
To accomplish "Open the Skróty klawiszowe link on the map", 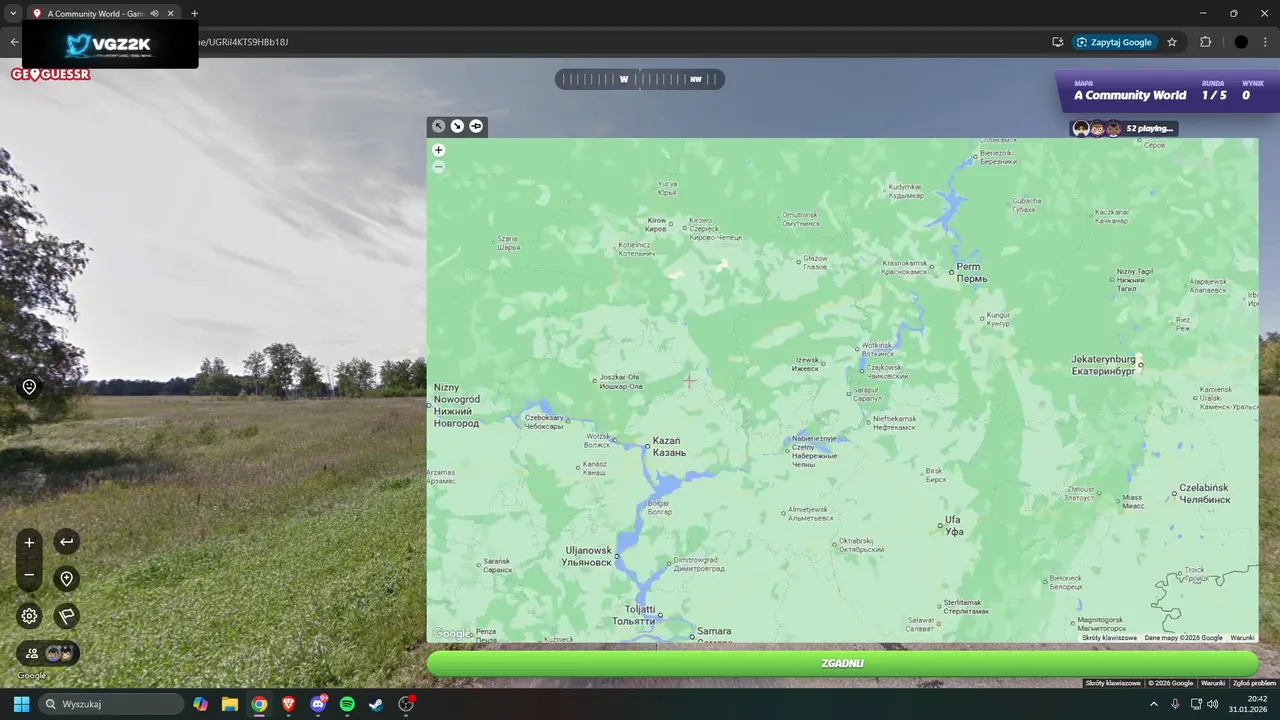I will point(1109,637).
